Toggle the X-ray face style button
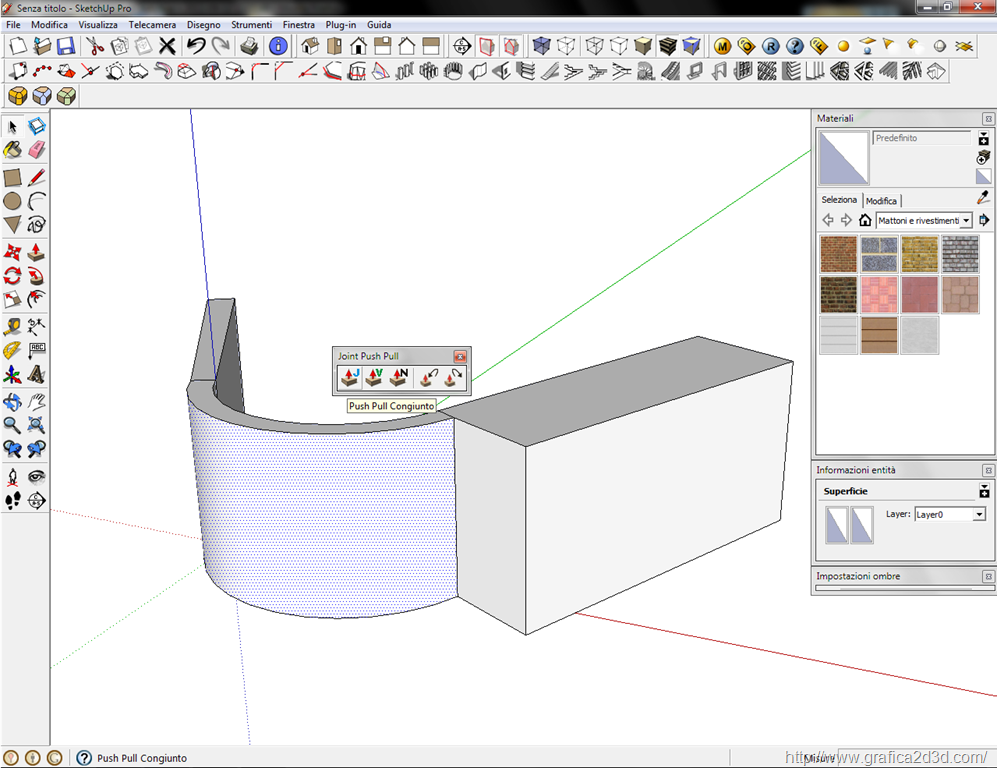997x768 pixels. [x=541, y=46]
